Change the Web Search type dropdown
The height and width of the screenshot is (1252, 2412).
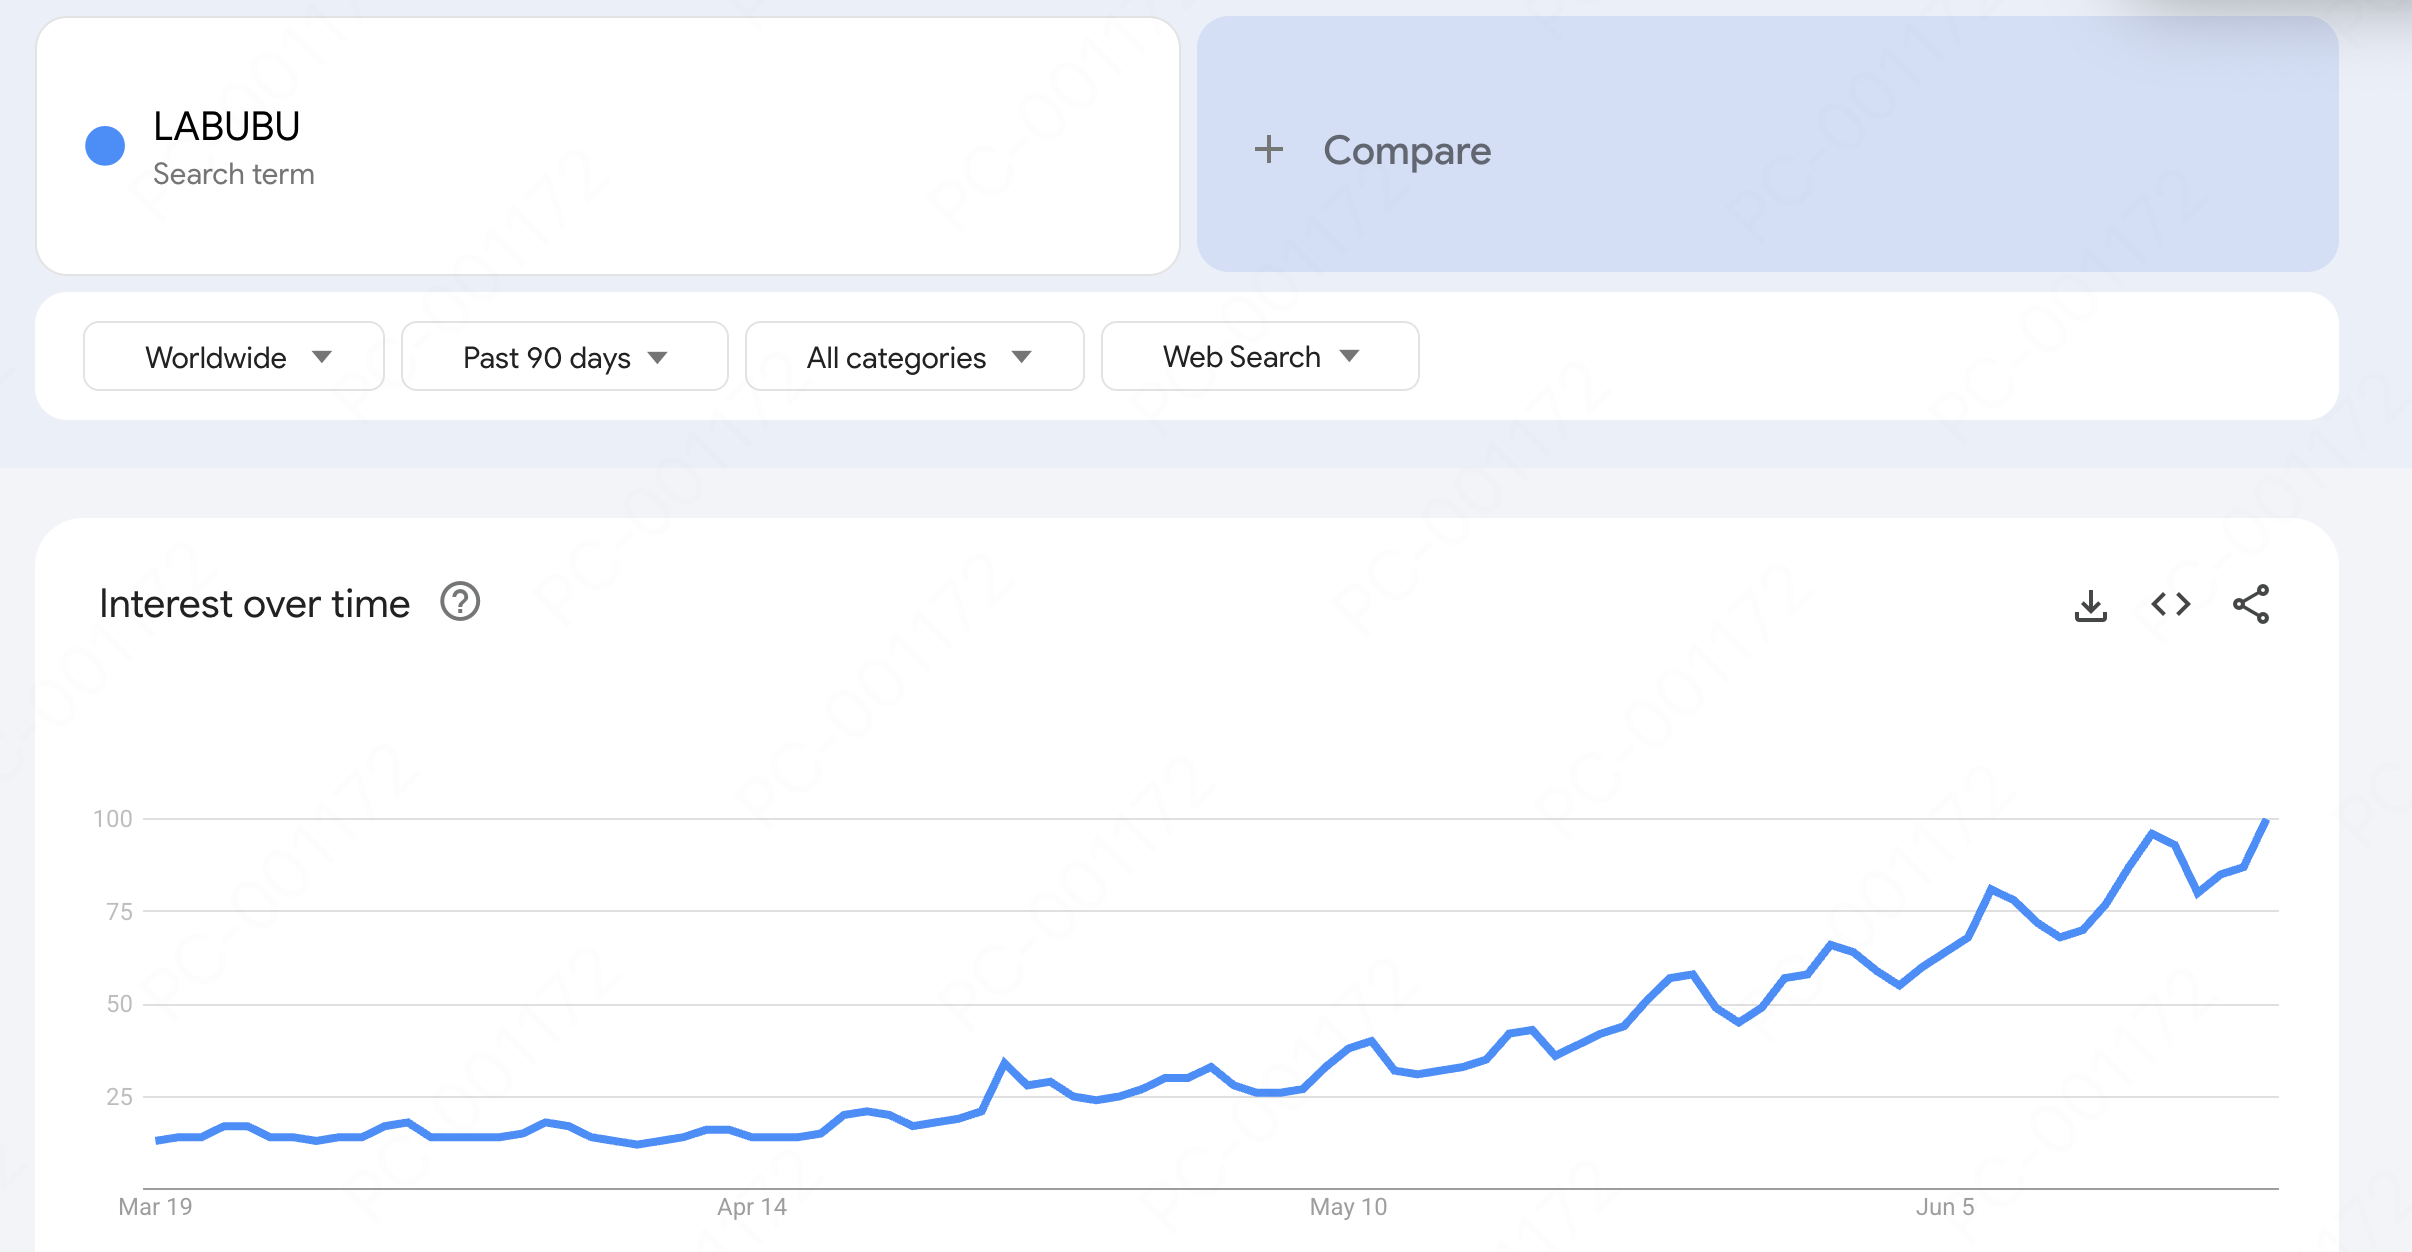tap(1259, 356)
